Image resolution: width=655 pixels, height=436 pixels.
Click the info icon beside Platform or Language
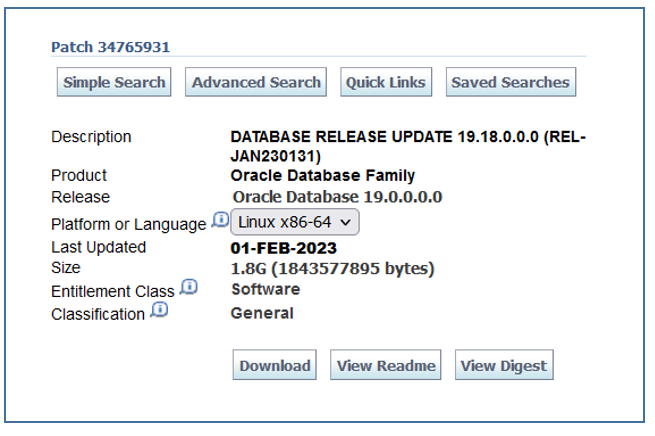pyautogui.click(x=221, y=220)
